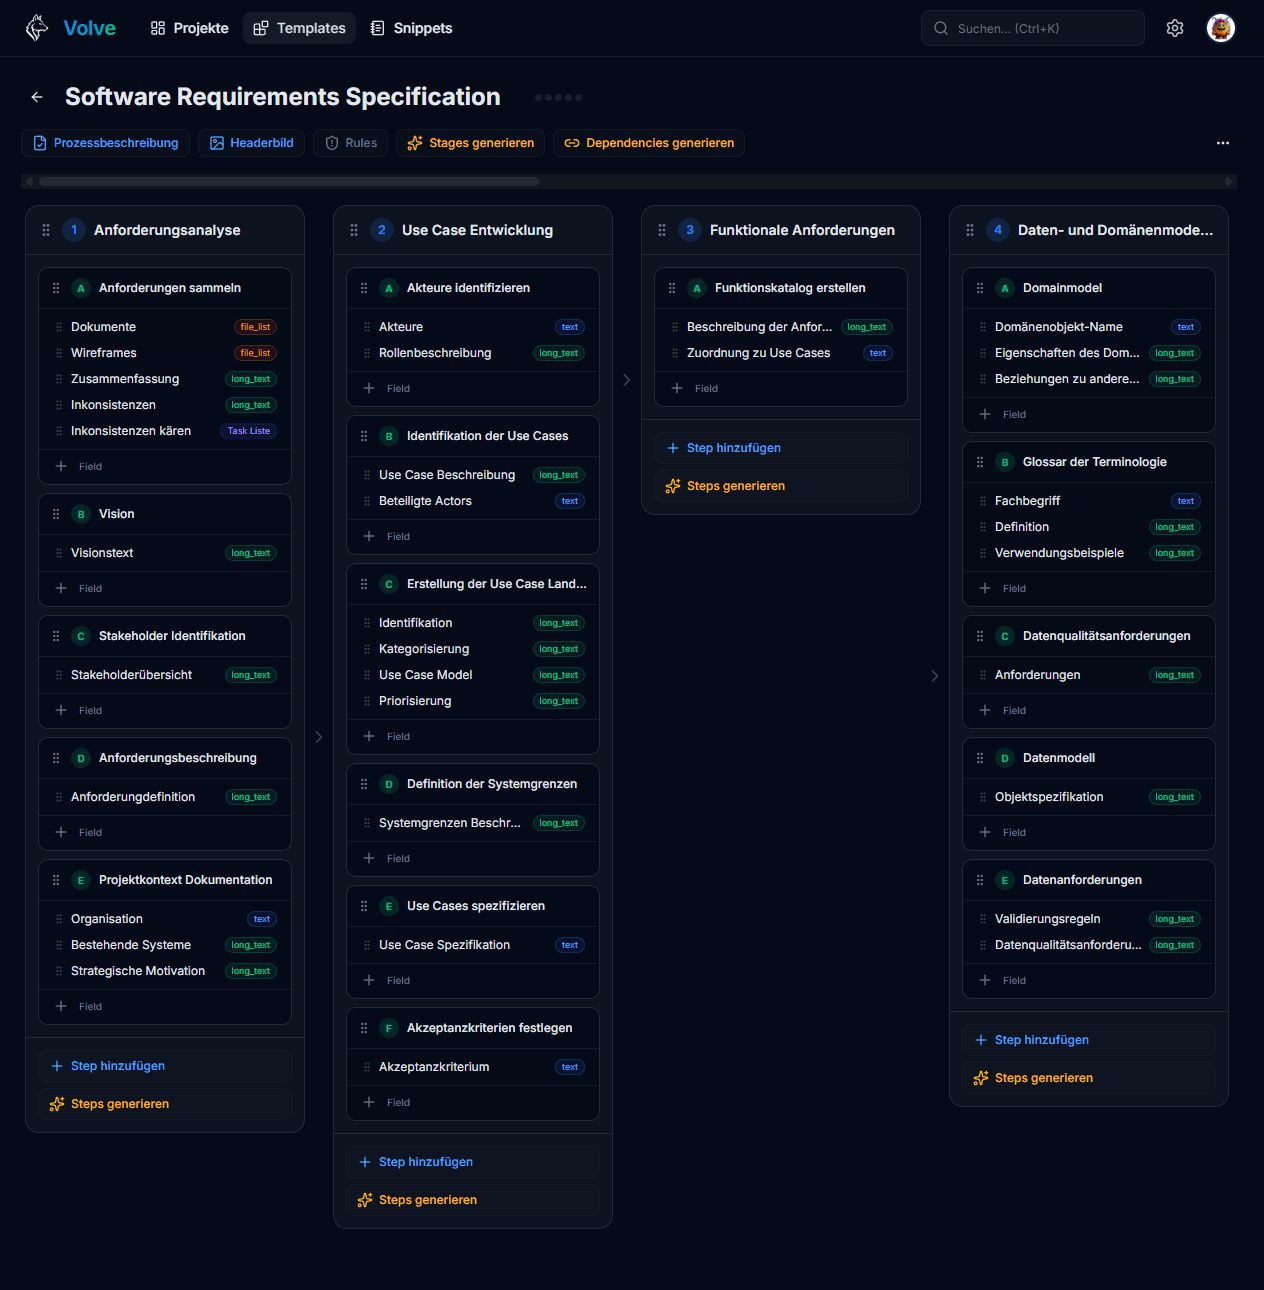Click plus icon to add field under Visionstext
Viewport: 1264px width, 1290px height.
pos(61,588)
